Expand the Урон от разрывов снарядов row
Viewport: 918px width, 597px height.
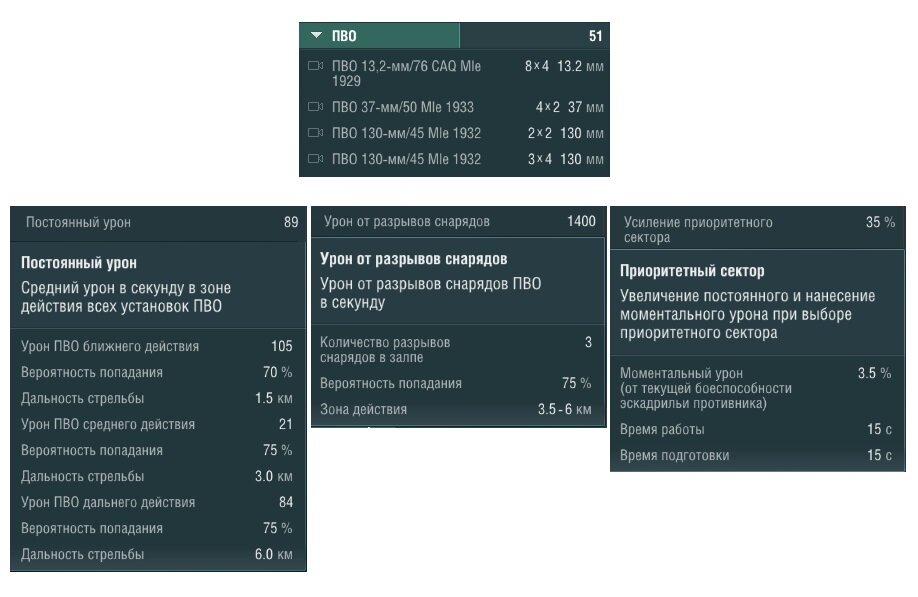tap(458, 221)
